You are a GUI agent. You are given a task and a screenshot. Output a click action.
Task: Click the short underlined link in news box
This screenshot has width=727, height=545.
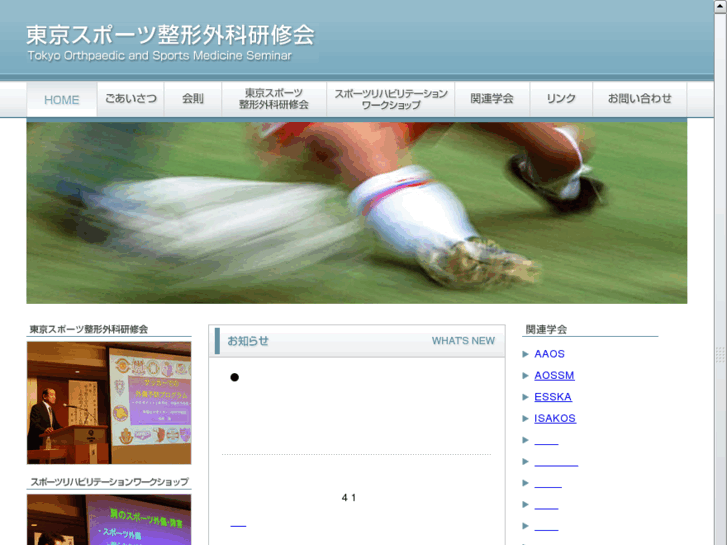tap(238, 526)
